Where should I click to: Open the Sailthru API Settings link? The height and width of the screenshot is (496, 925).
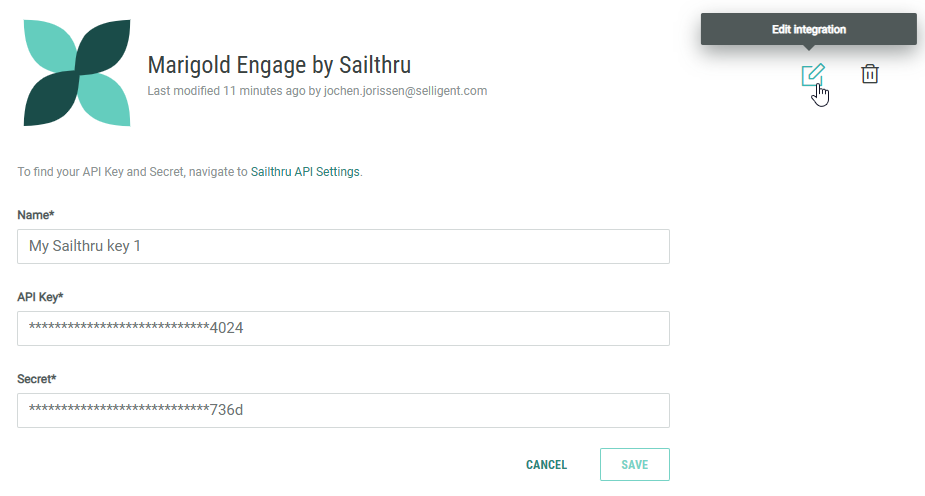click(x=305, y=172)
